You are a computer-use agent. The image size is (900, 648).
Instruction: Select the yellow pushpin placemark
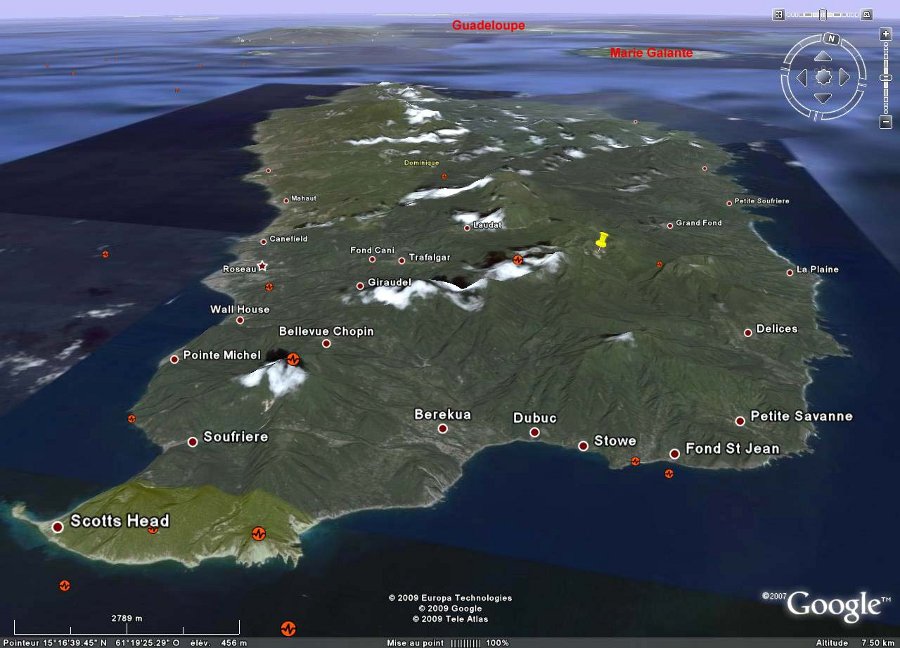tap(601, 240)
